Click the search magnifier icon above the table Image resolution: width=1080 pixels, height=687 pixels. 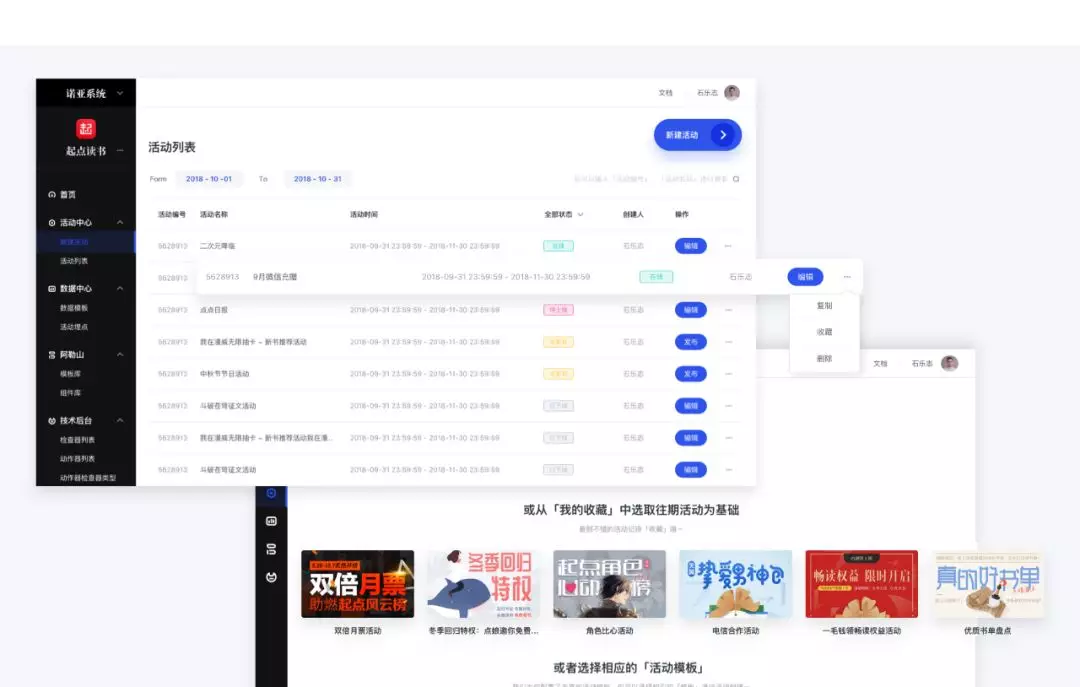(x=736, y=179)
